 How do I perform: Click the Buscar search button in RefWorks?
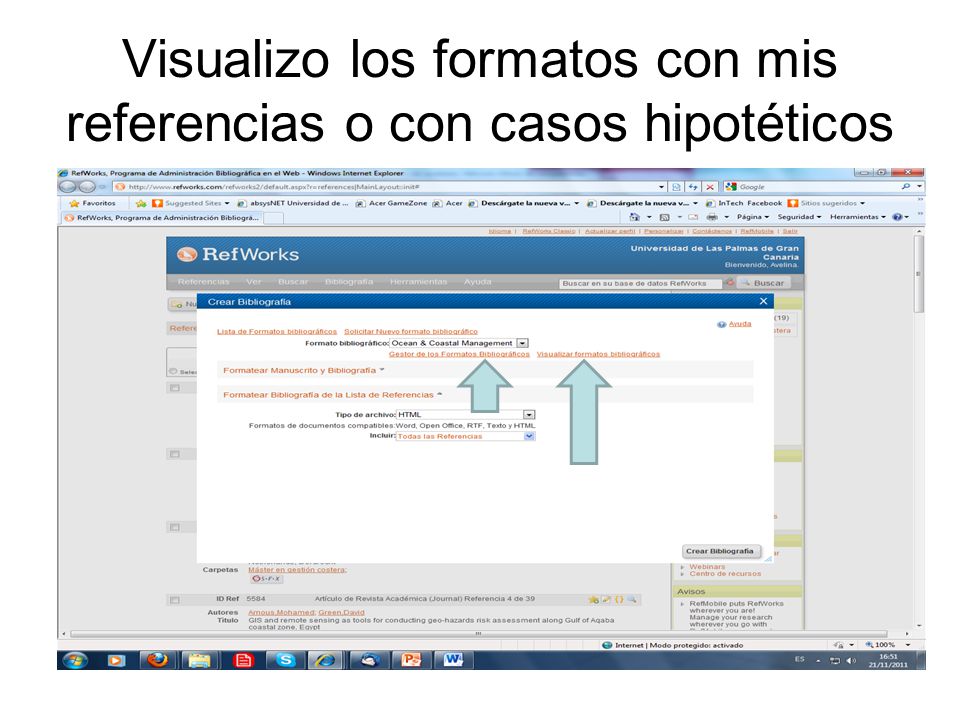point(763,283)
